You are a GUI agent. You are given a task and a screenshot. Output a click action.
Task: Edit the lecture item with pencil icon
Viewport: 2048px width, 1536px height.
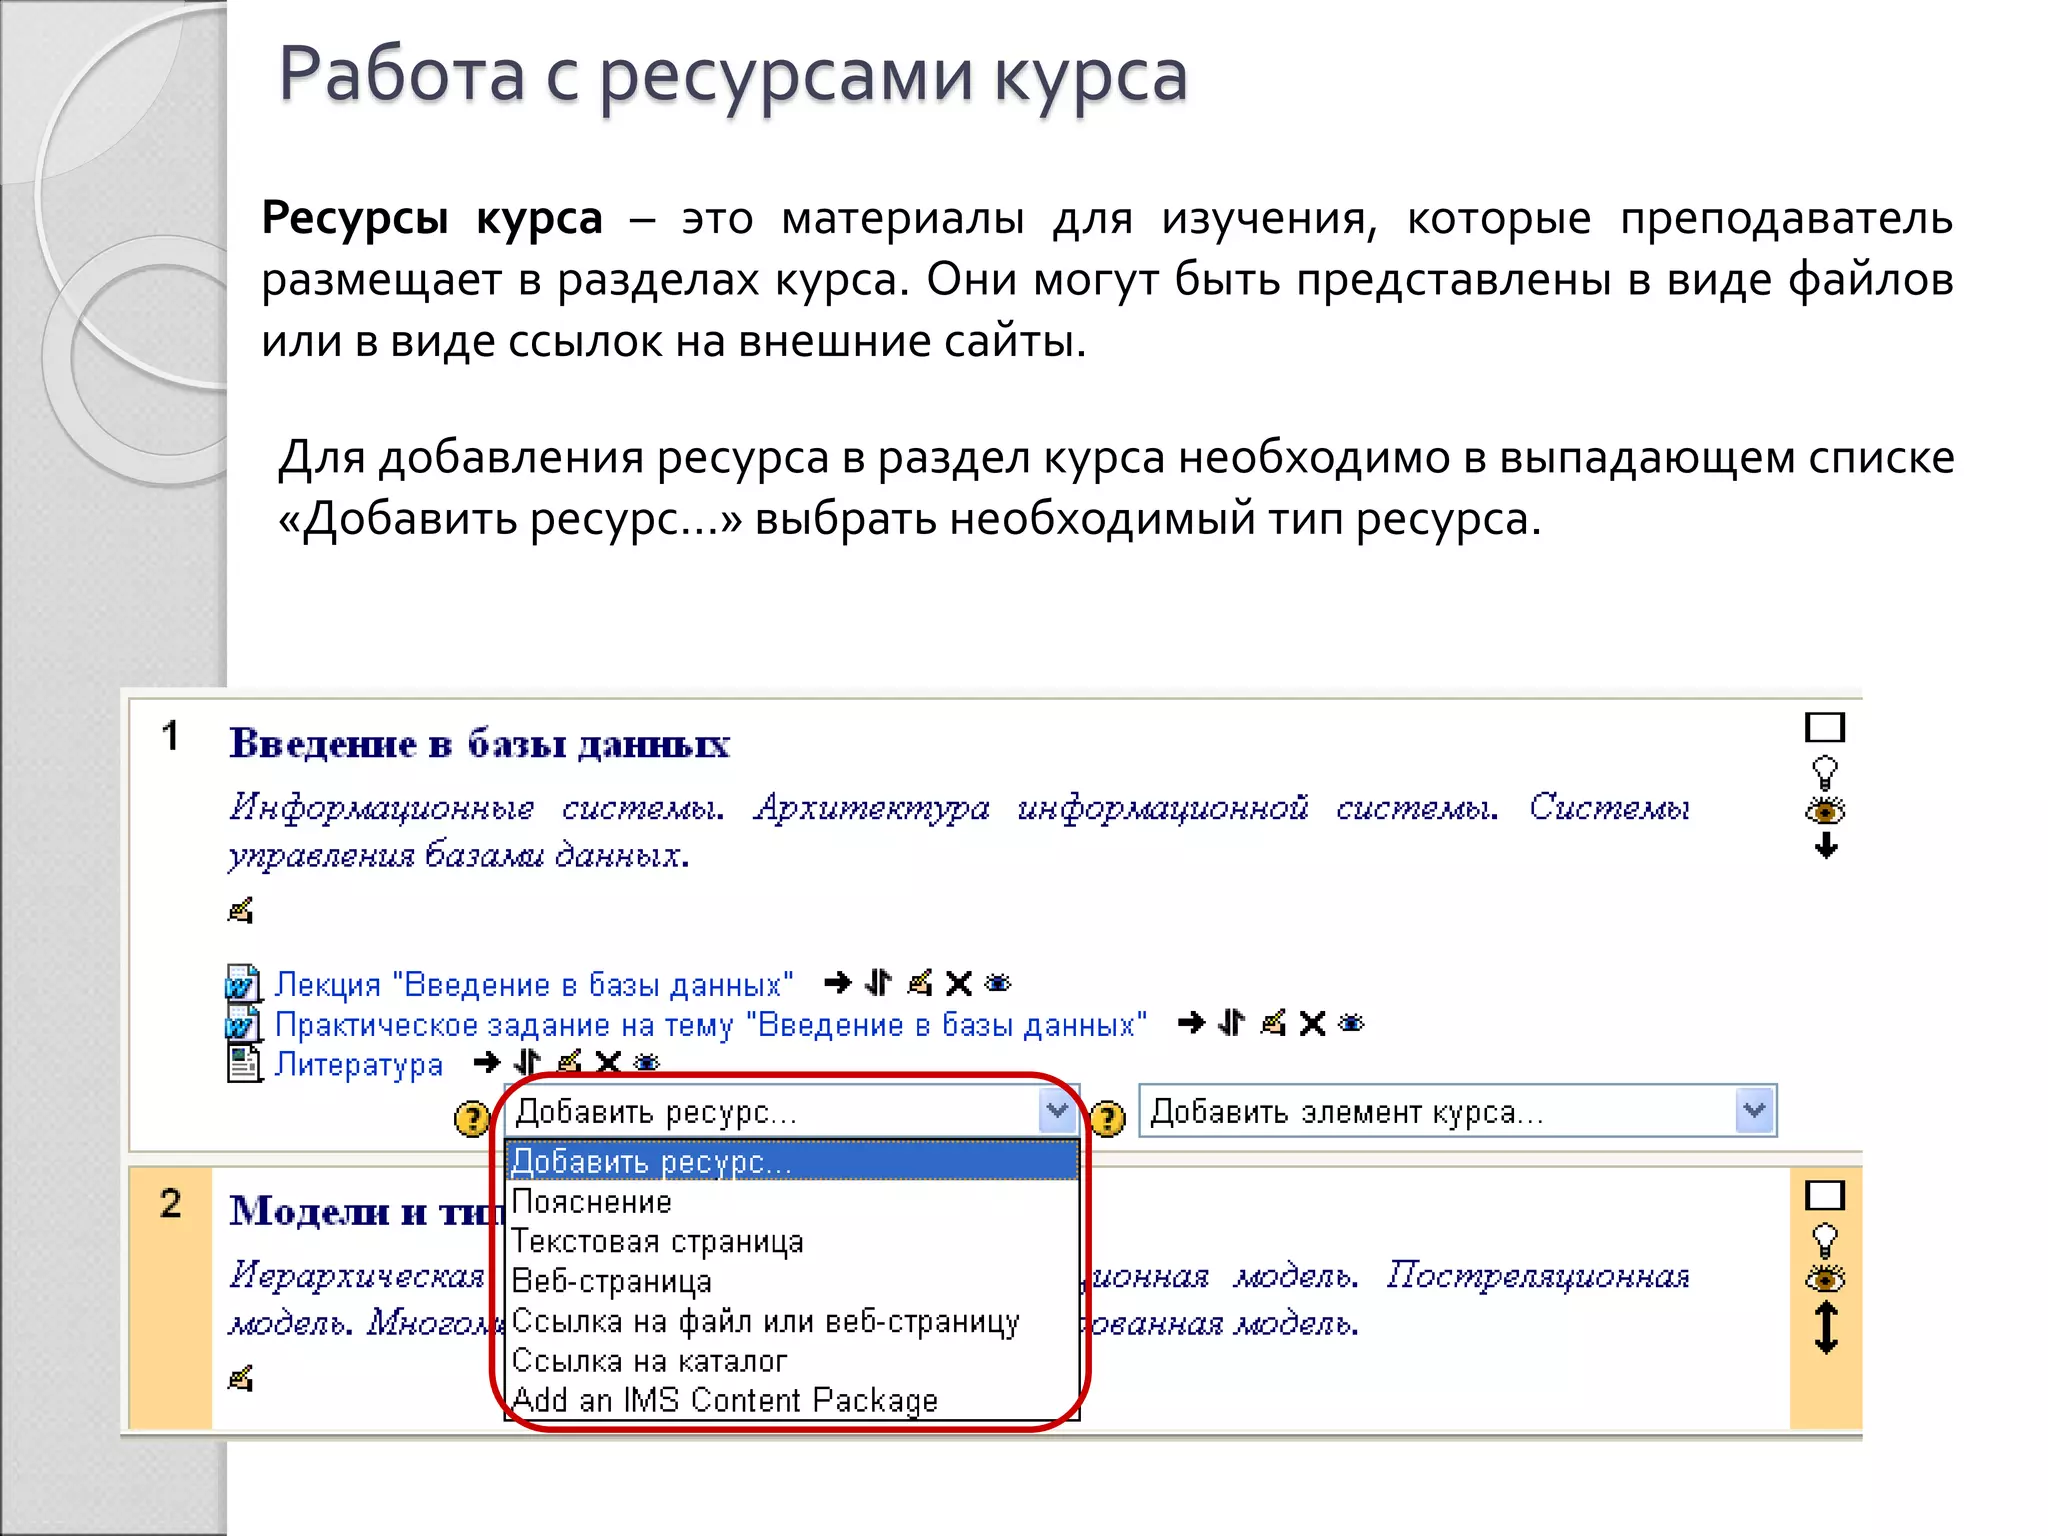pos(920,984)
